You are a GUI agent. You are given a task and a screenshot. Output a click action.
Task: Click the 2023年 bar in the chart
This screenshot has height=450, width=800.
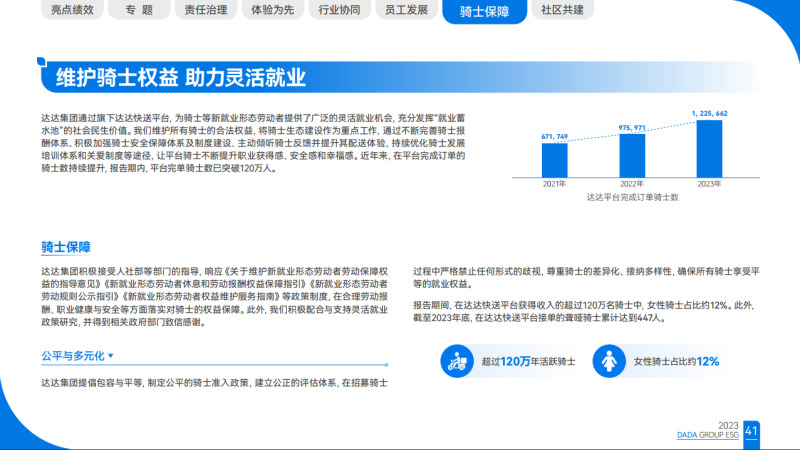(709, 149)
